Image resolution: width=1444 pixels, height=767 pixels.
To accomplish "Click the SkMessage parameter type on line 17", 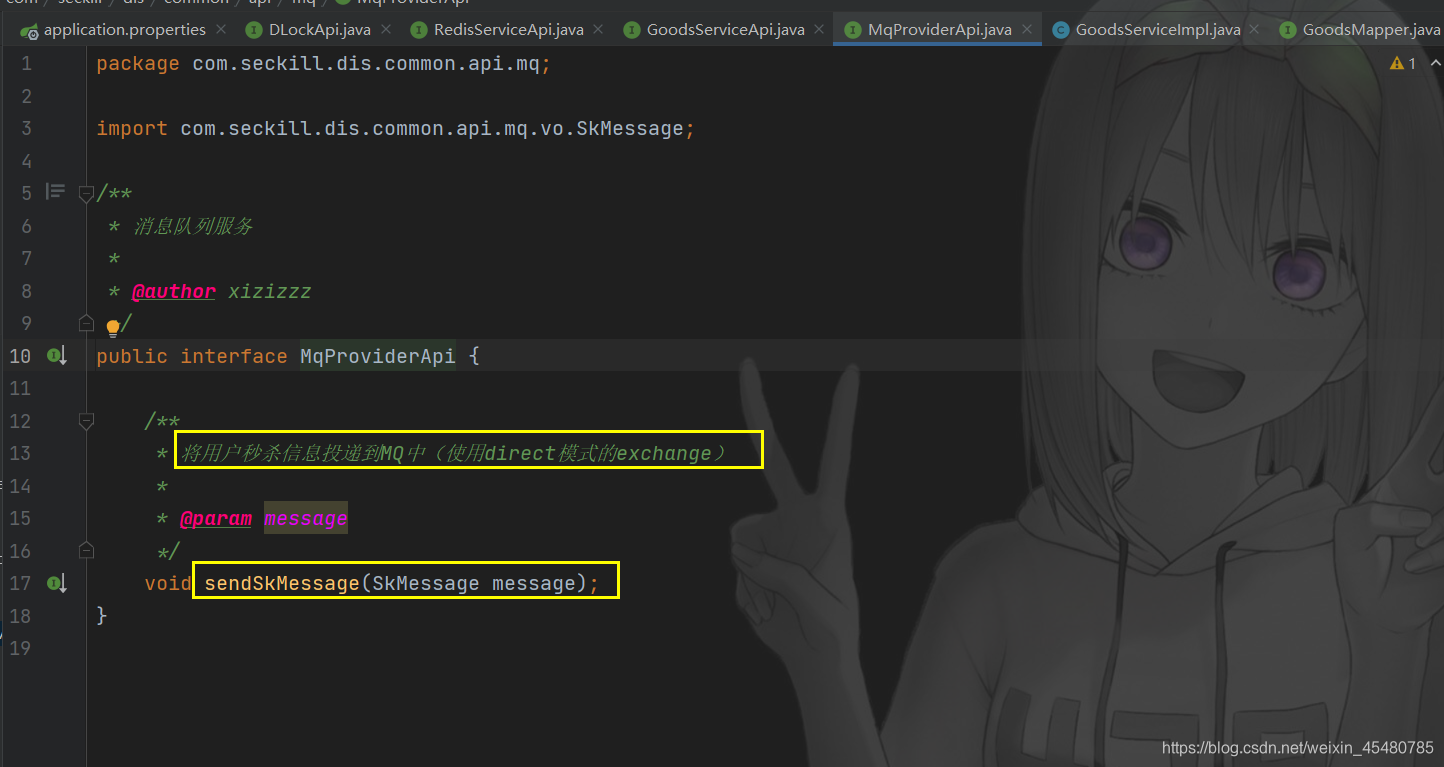I will pos(426,583).
